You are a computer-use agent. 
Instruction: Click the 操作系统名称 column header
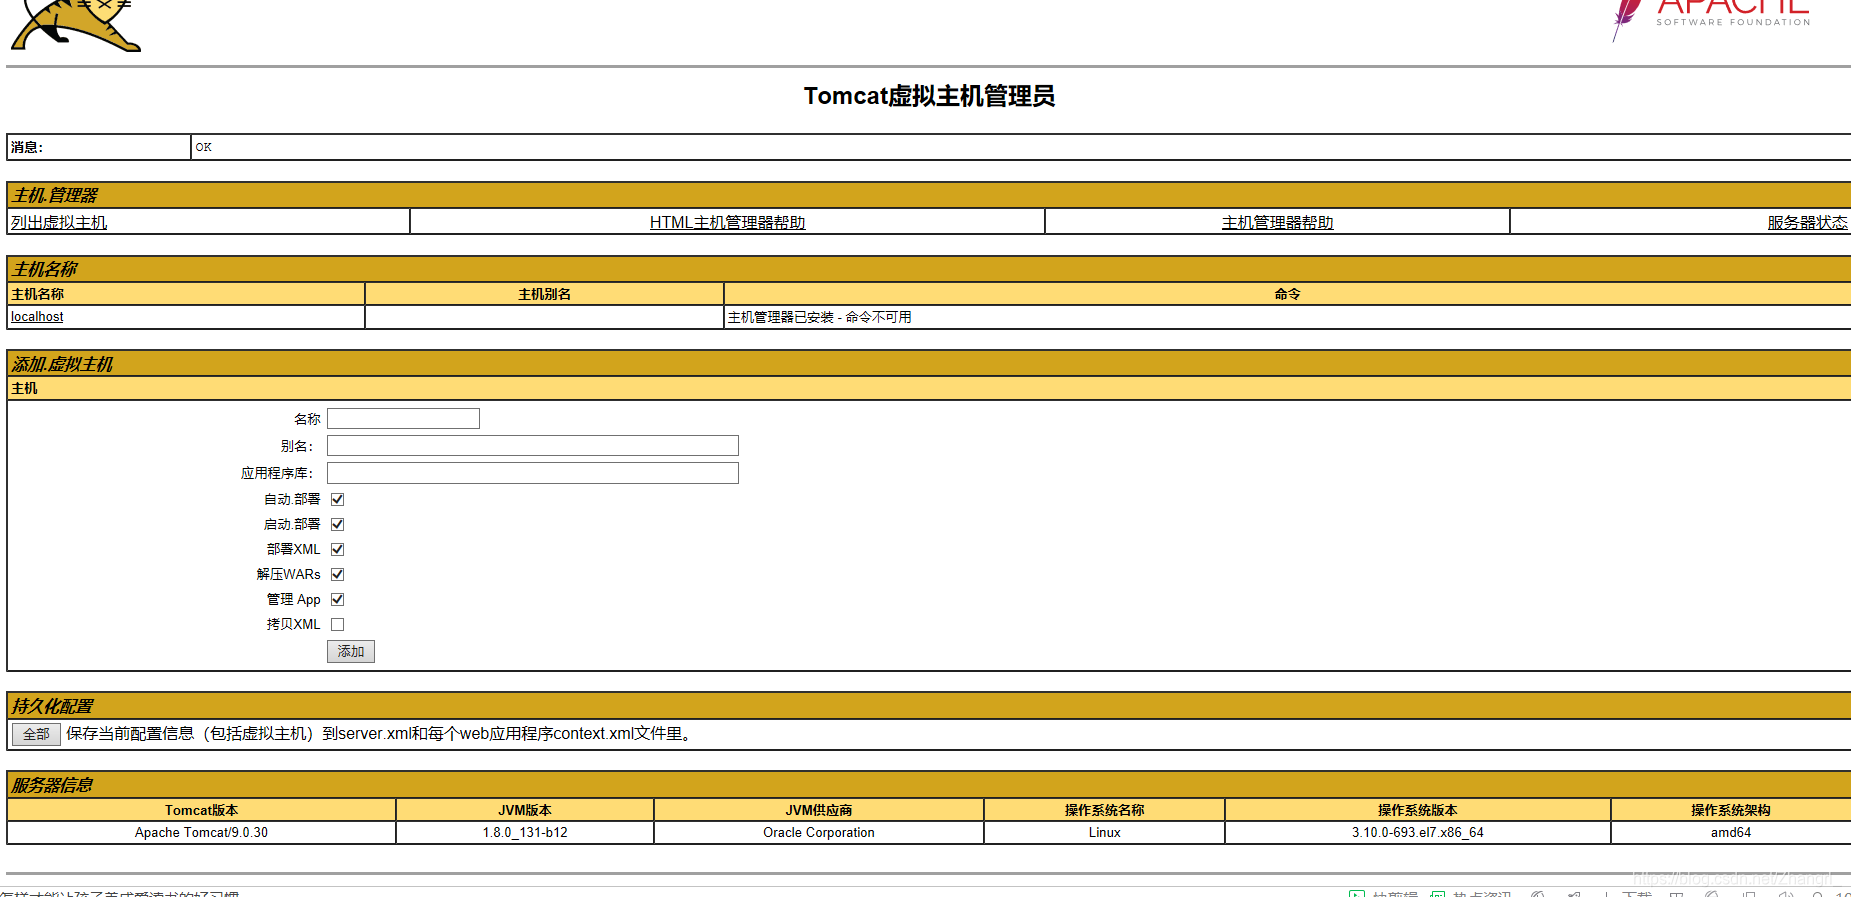click(x=1105, y=810)
